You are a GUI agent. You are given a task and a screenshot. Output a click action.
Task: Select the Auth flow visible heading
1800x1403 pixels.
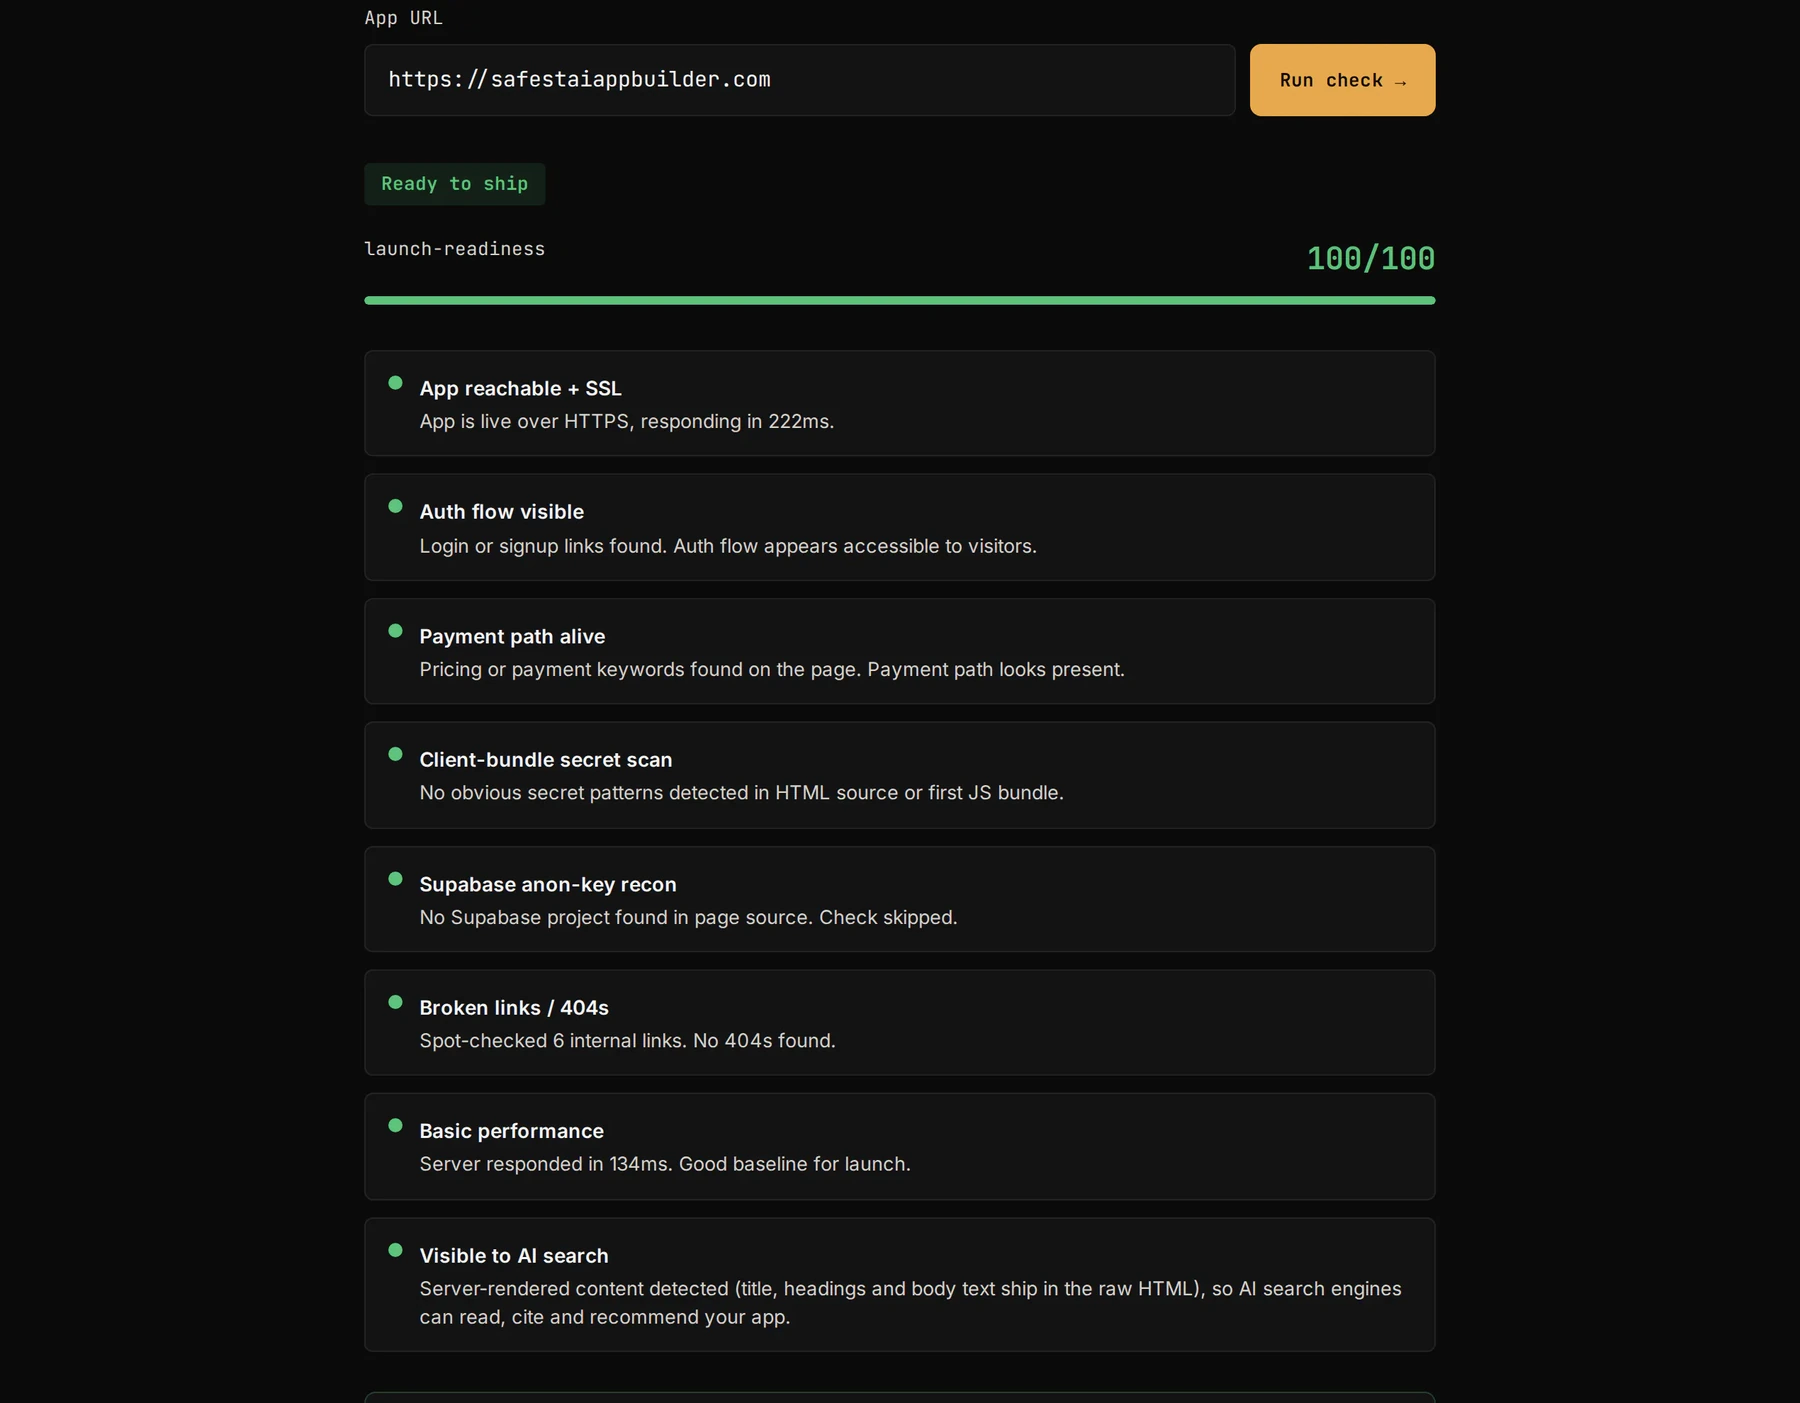point(502,512)
